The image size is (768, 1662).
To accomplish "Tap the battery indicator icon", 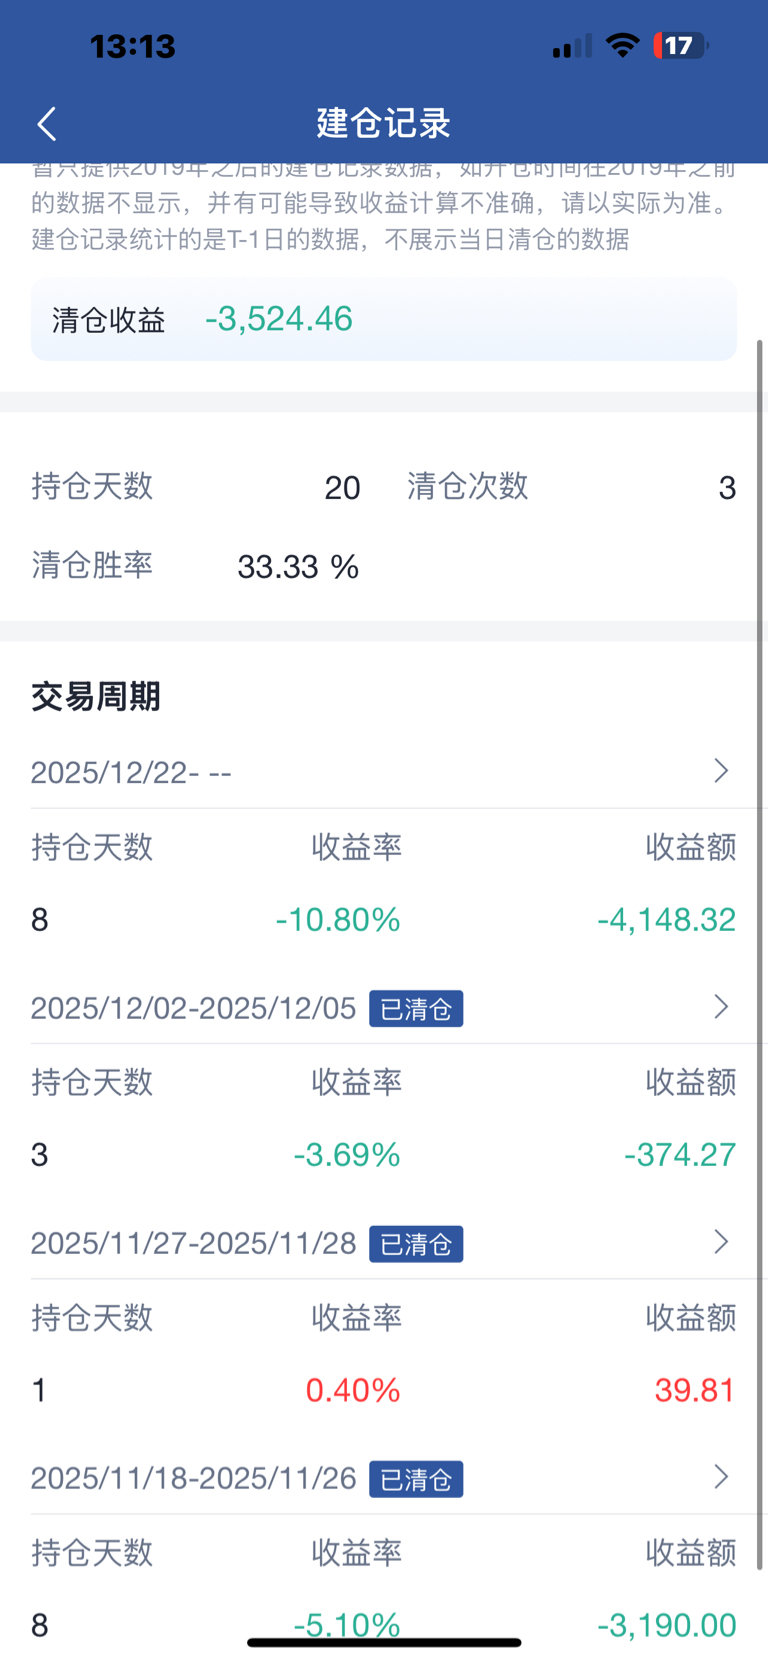I will (x=680, y=45).
